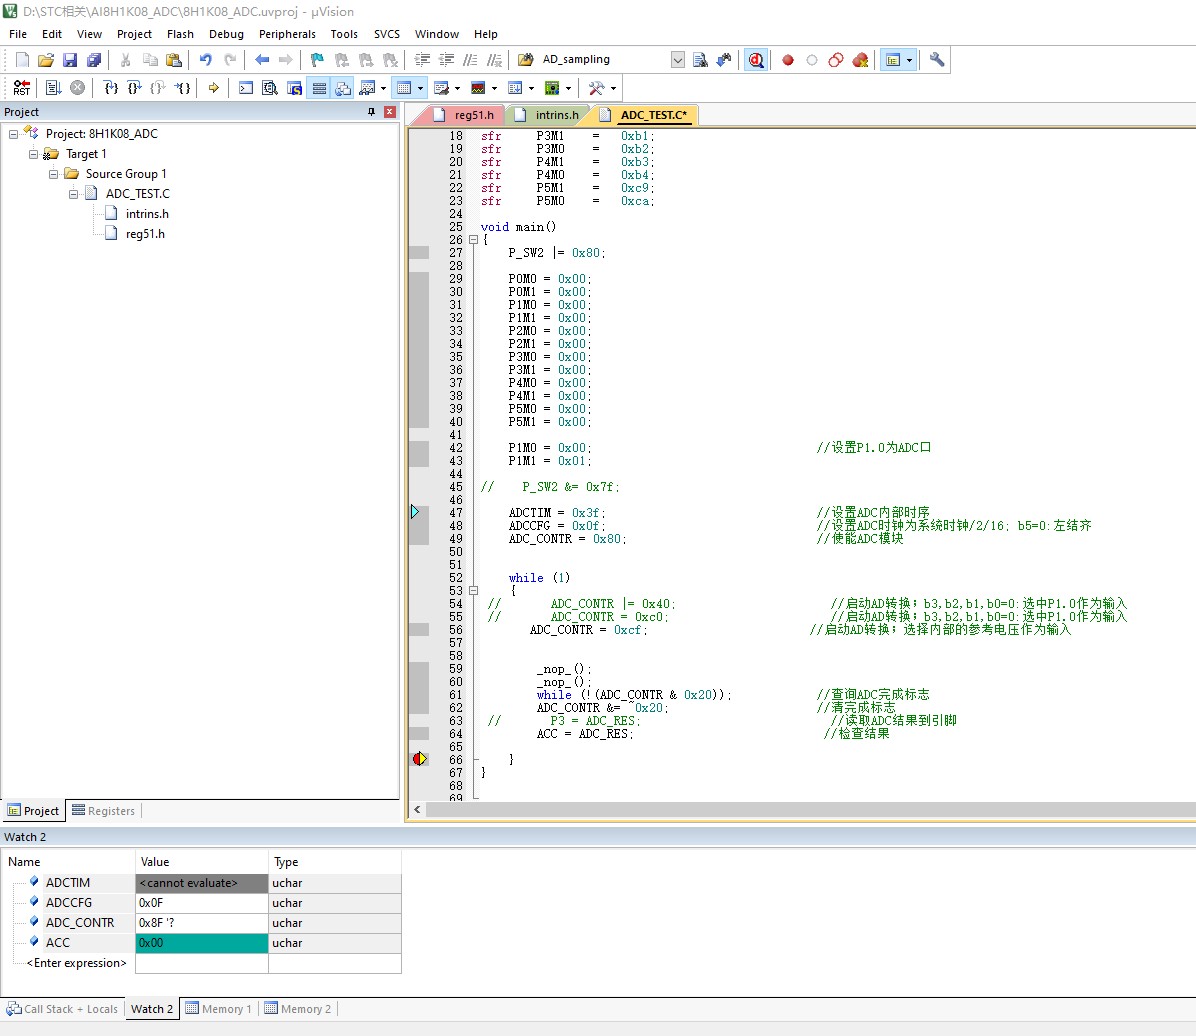This screenshot has width=1196, height=1036.
Task: Collapse the main function fold at line 26
Action: pos(473,240)
